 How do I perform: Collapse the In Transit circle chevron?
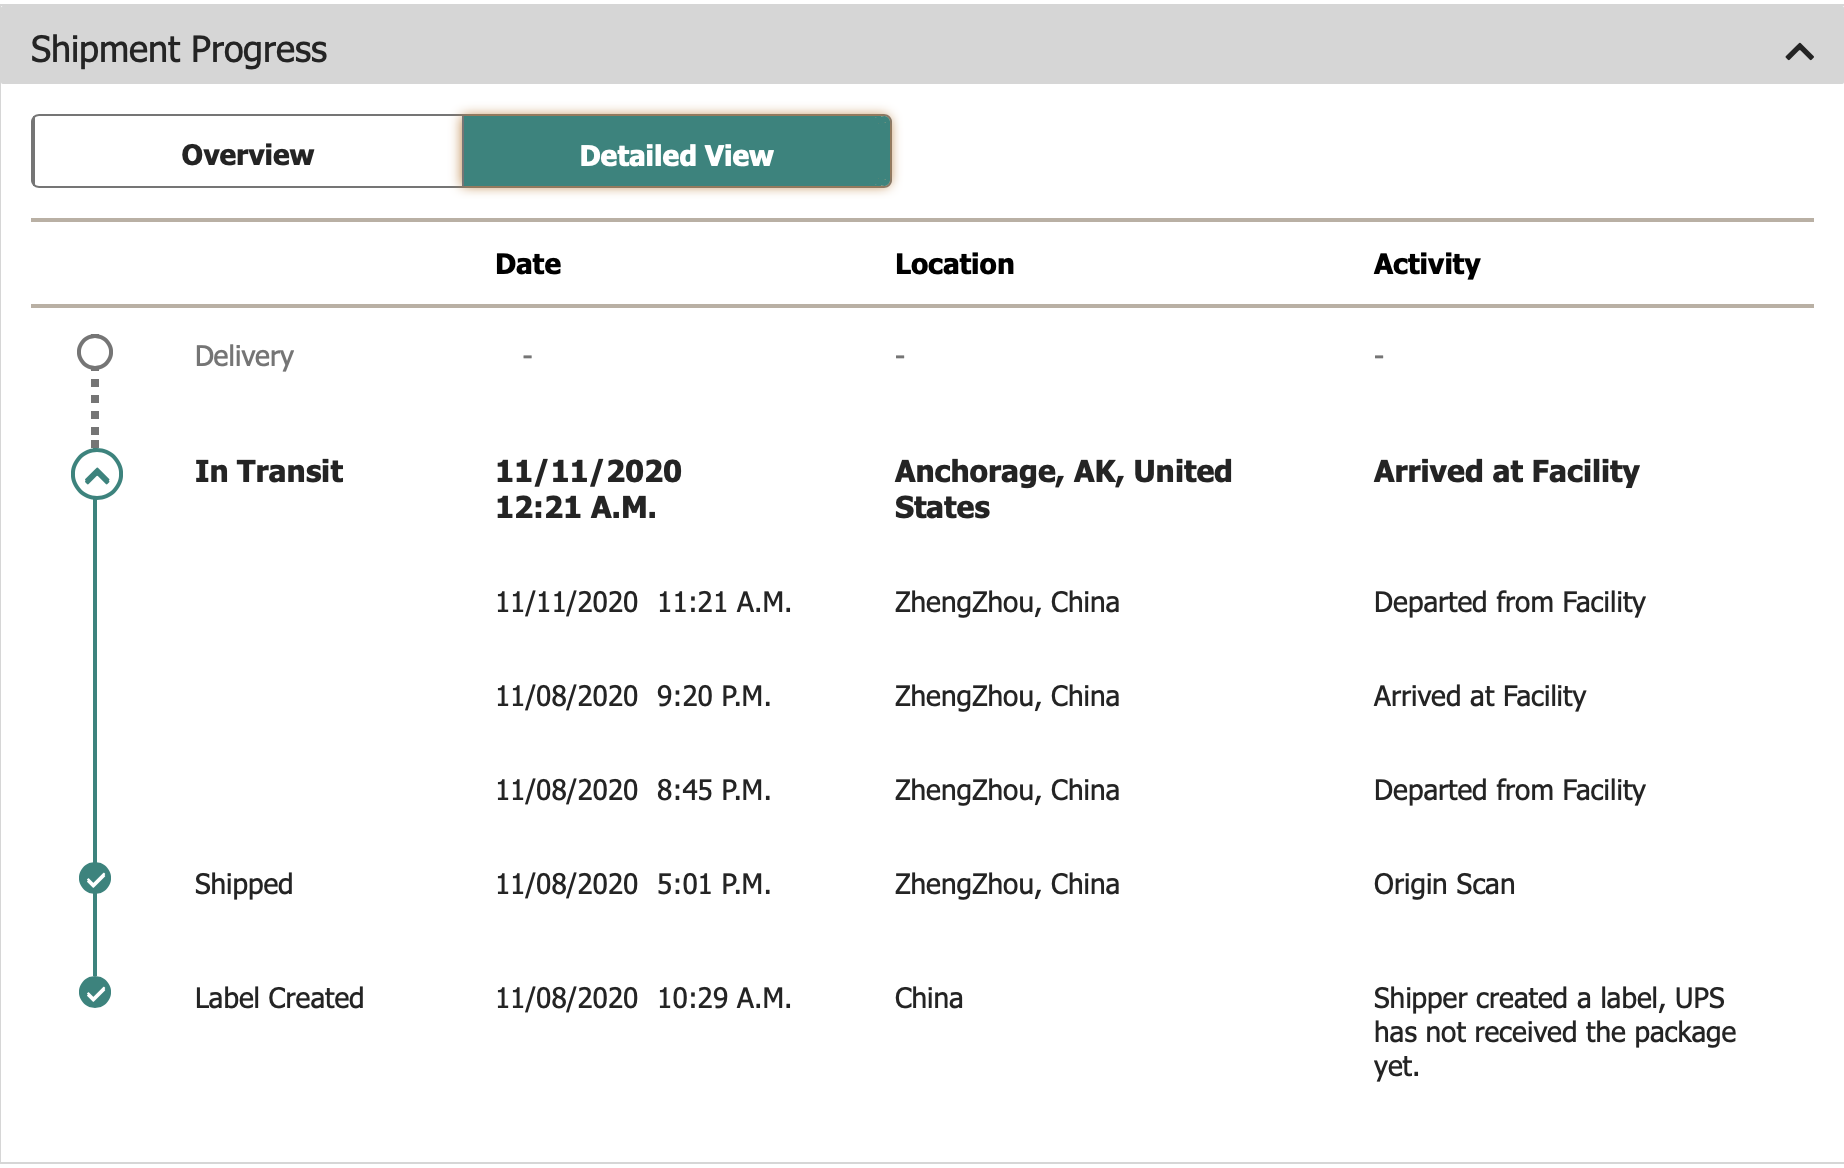(x=96, y=475)
